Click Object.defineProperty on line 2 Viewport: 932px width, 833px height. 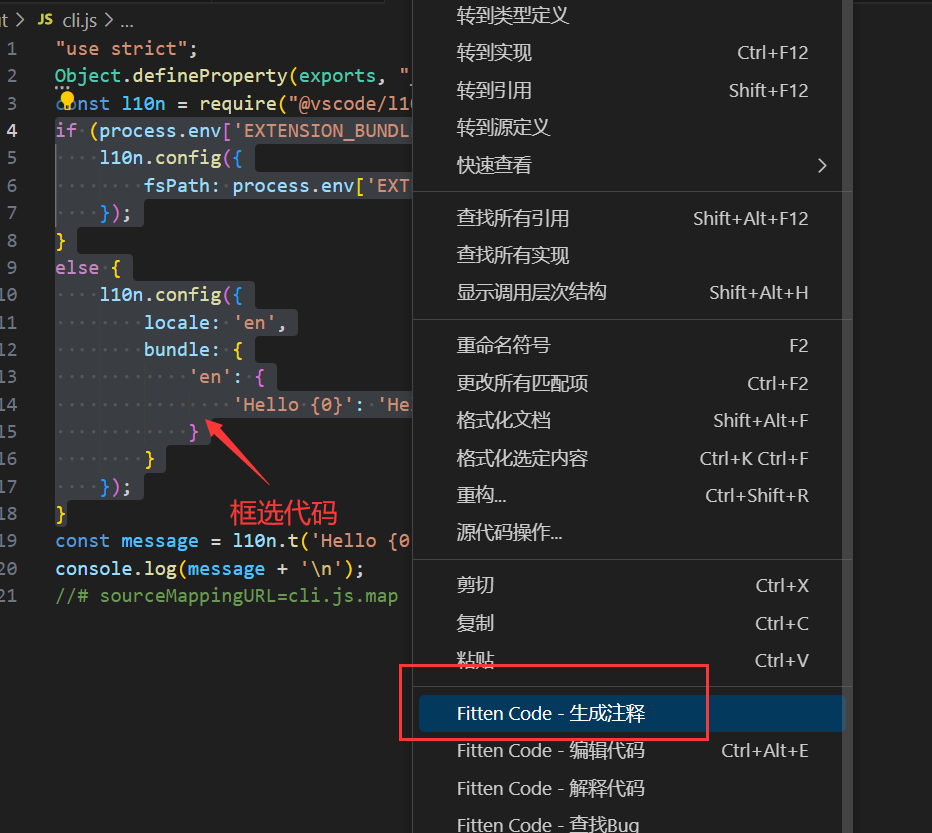(171, 76)
